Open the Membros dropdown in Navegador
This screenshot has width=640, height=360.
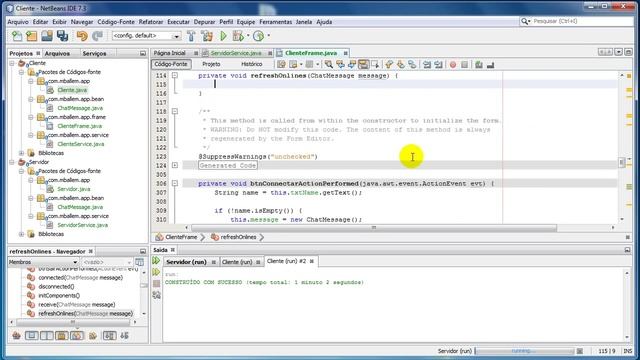[43, 262]
